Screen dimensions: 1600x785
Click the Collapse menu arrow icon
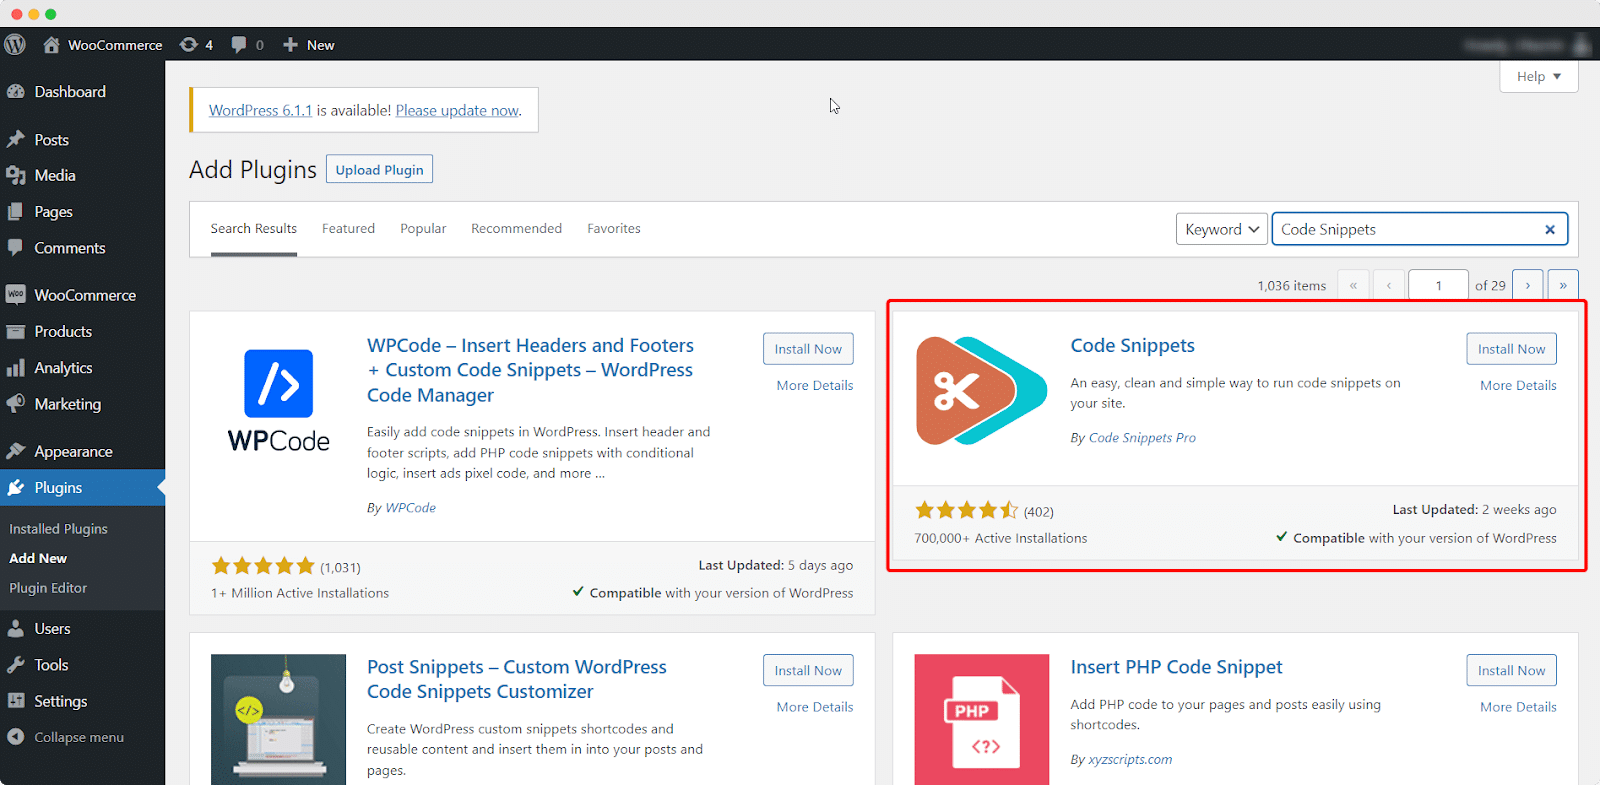coord(15,736)
